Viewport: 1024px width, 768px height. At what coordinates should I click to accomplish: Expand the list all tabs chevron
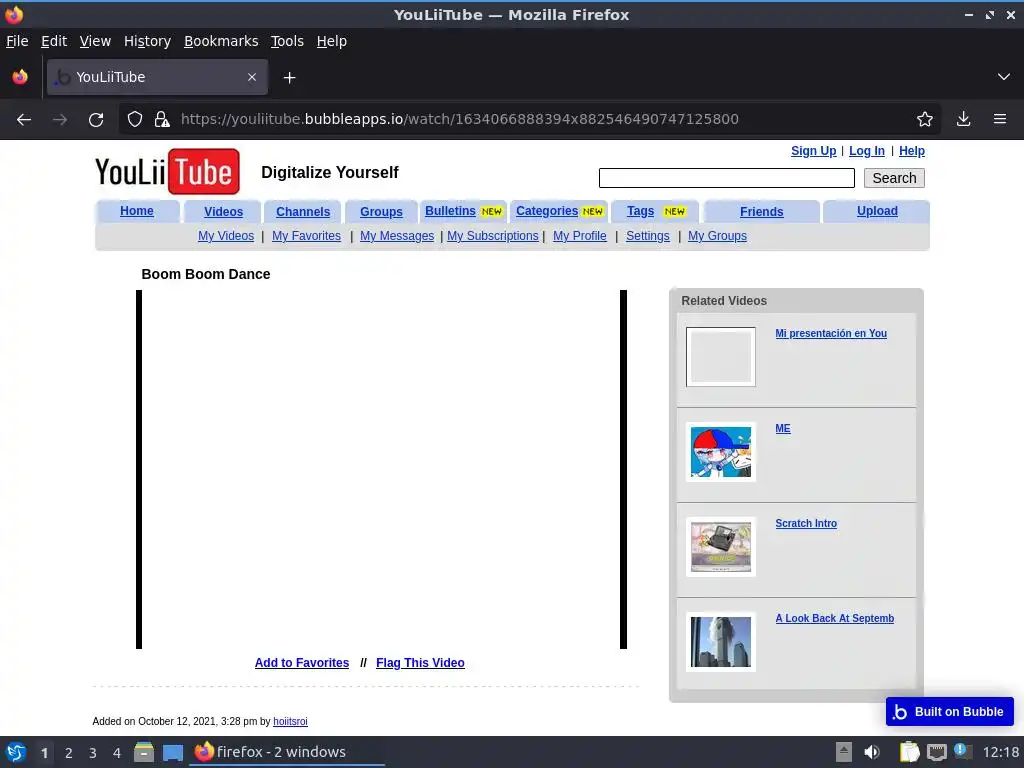tap(1004, 77)
